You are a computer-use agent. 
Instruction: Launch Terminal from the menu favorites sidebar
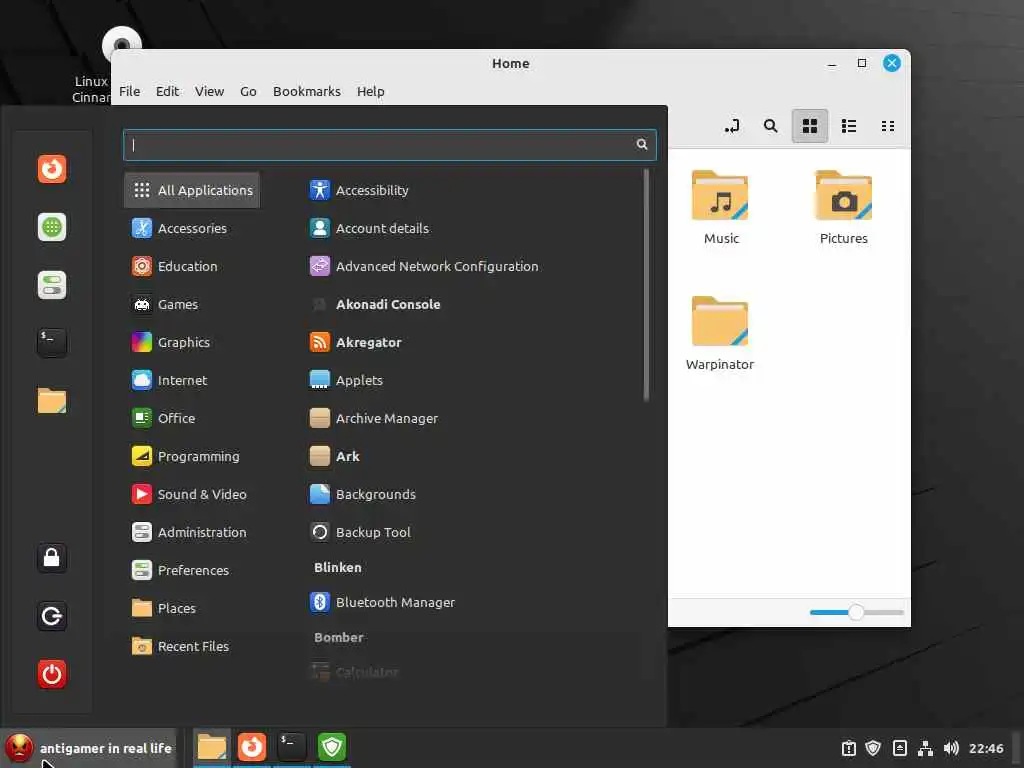(52, 343)
